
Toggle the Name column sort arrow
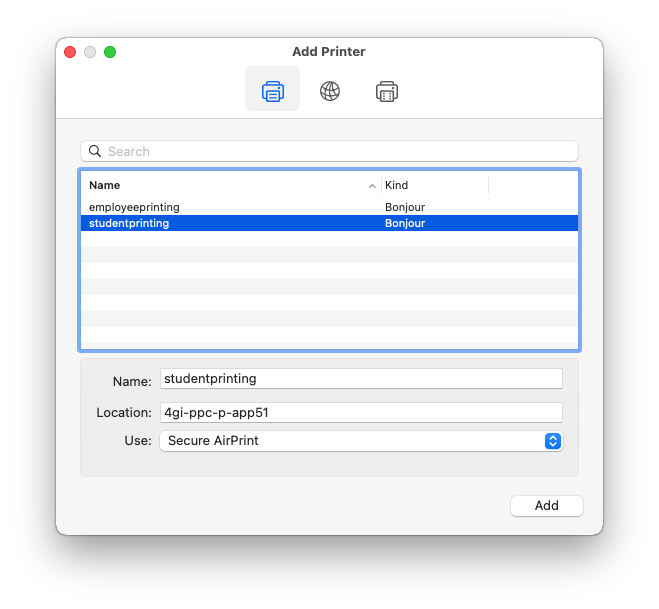[372, 186]
